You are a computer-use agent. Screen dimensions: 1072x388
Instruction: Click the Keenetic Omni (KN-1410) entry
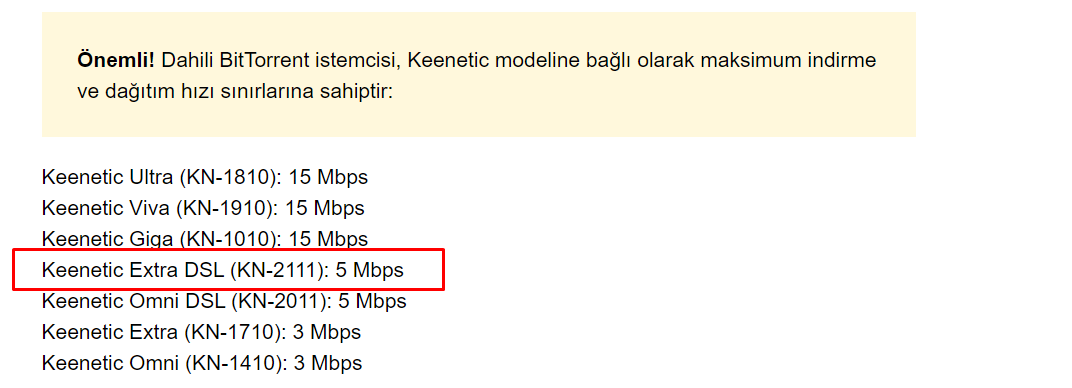click(x=202, y=363)
